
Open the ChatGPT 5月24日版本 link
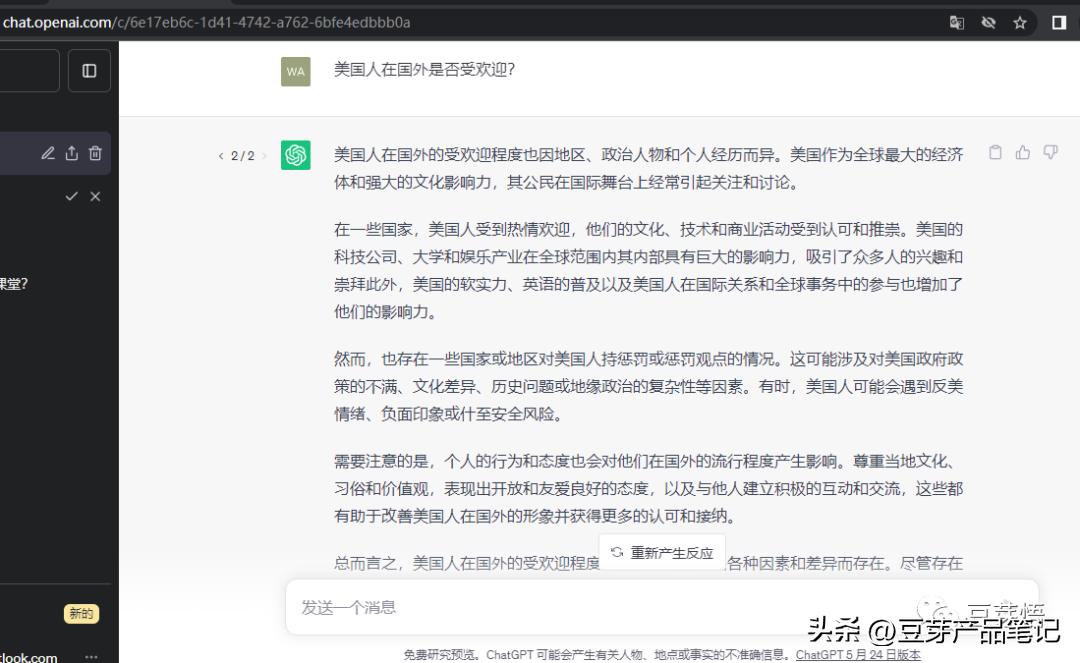point(860,655)
